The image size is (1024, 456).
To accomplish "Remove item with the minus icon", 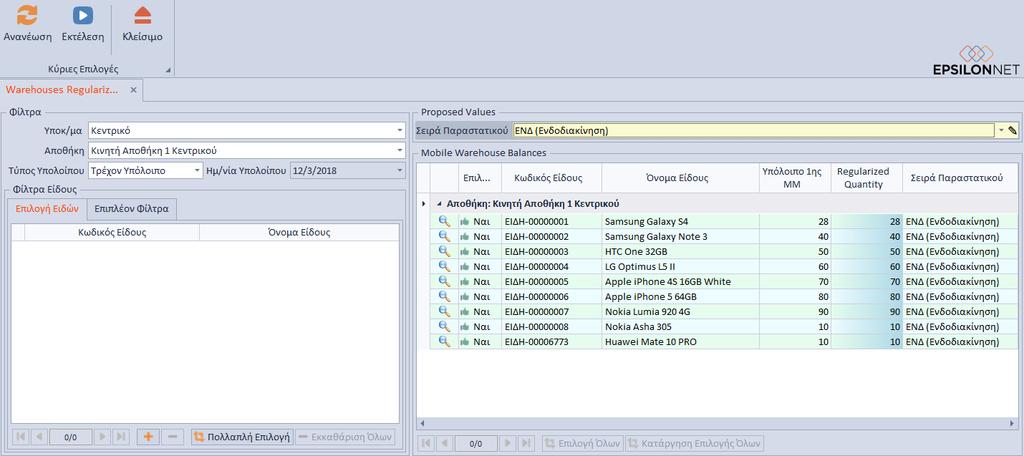I will (x=172, y=437).
